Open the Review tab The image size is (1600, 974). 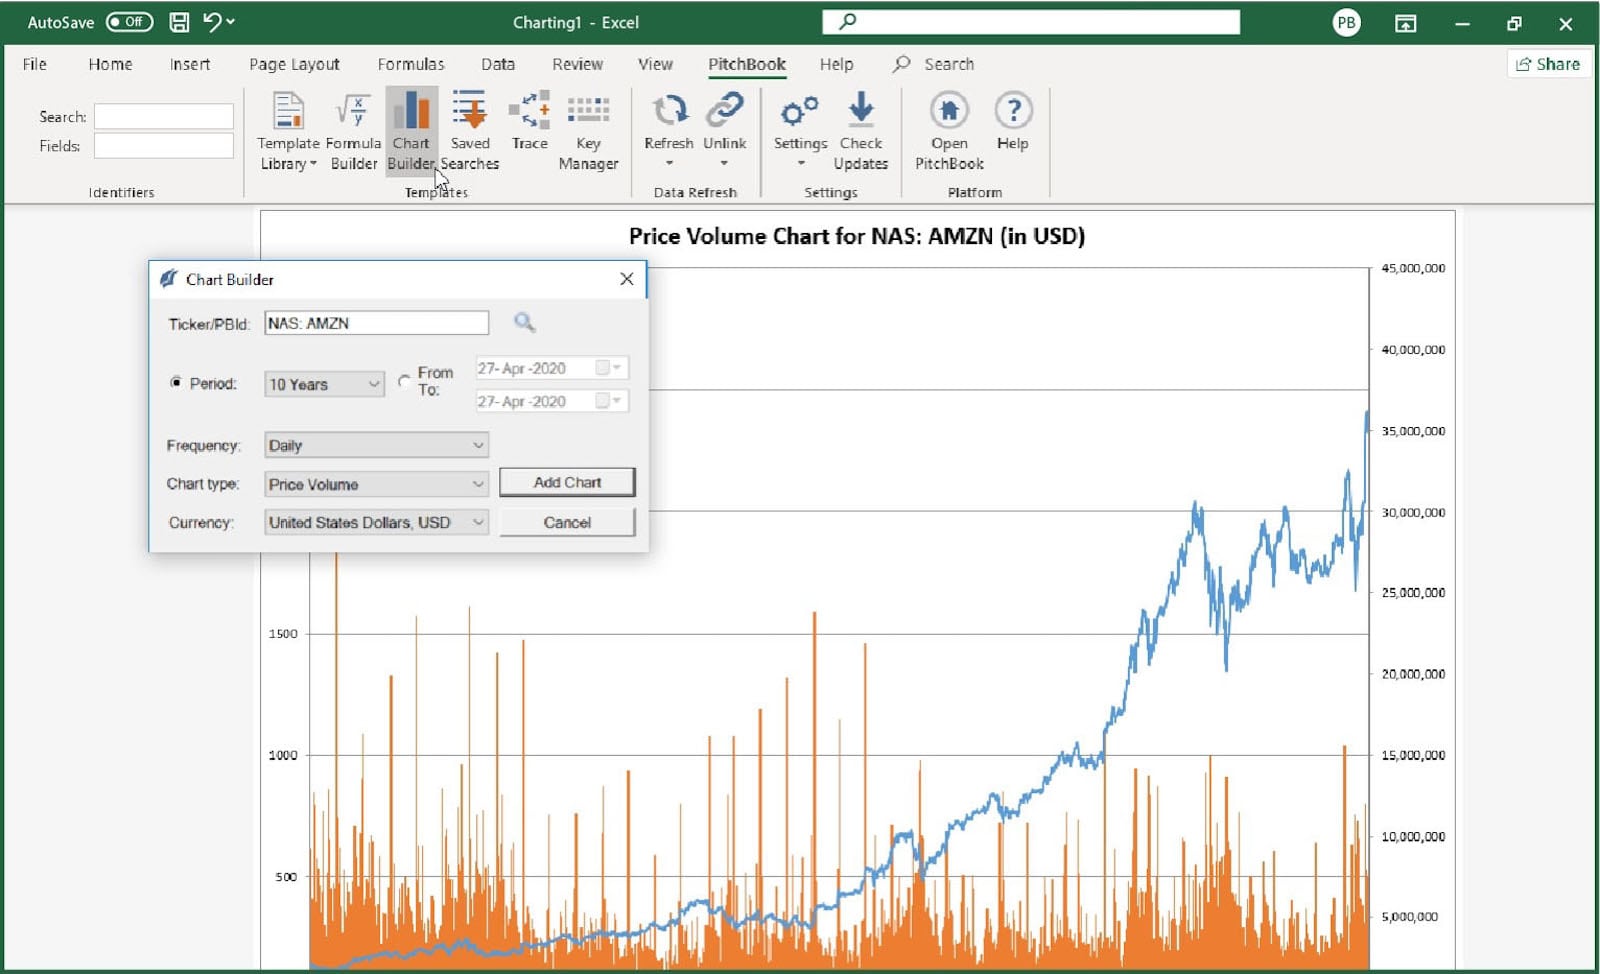pyautogui.click(x=577, y=64)
